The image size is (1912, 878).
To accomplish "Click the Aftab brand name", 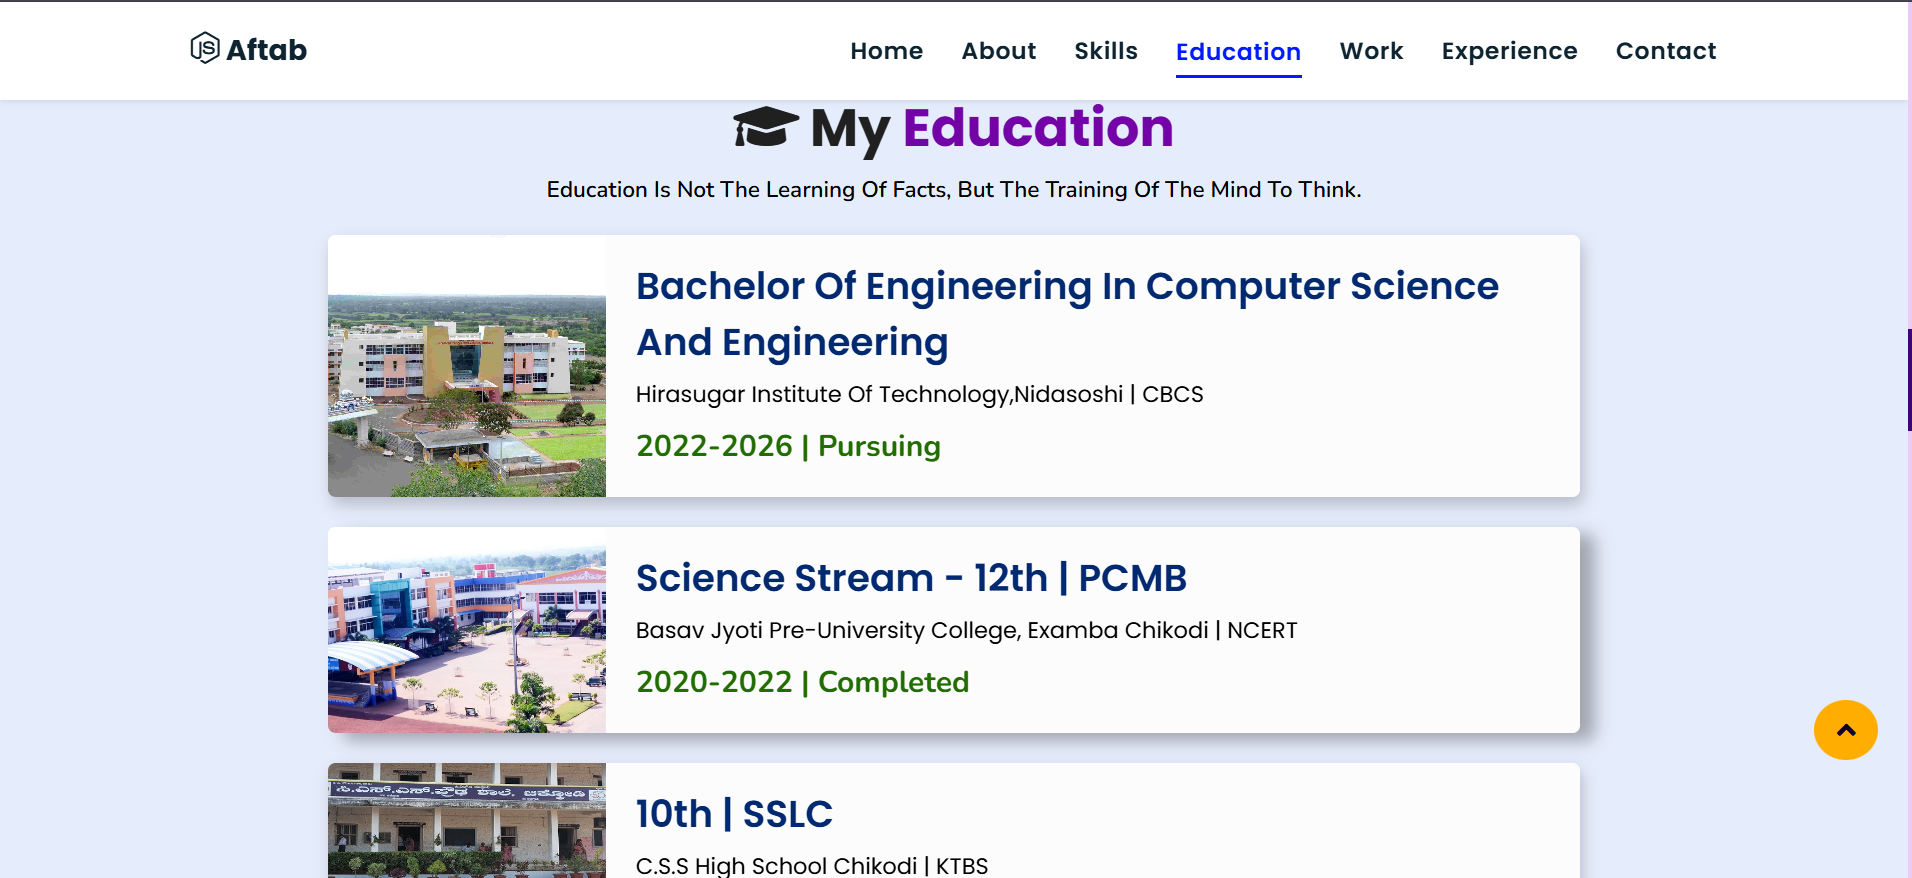I will [x=266, y=50].
